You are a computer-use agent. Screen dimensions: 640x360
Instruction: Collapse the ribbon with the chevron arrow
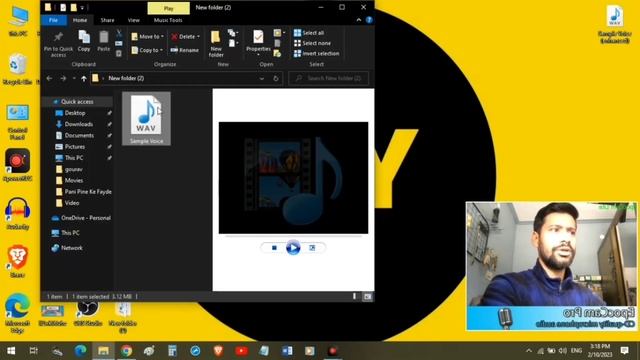[359, 20]
